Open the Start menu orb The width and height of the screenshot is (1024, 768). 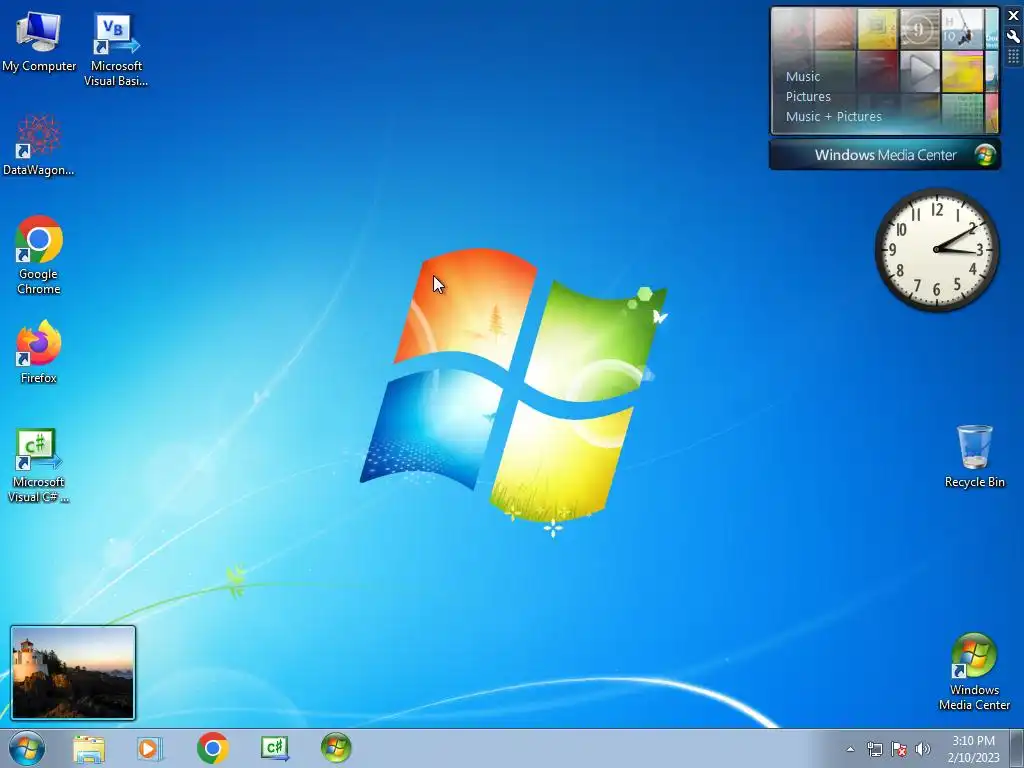[x=27, y=748]
